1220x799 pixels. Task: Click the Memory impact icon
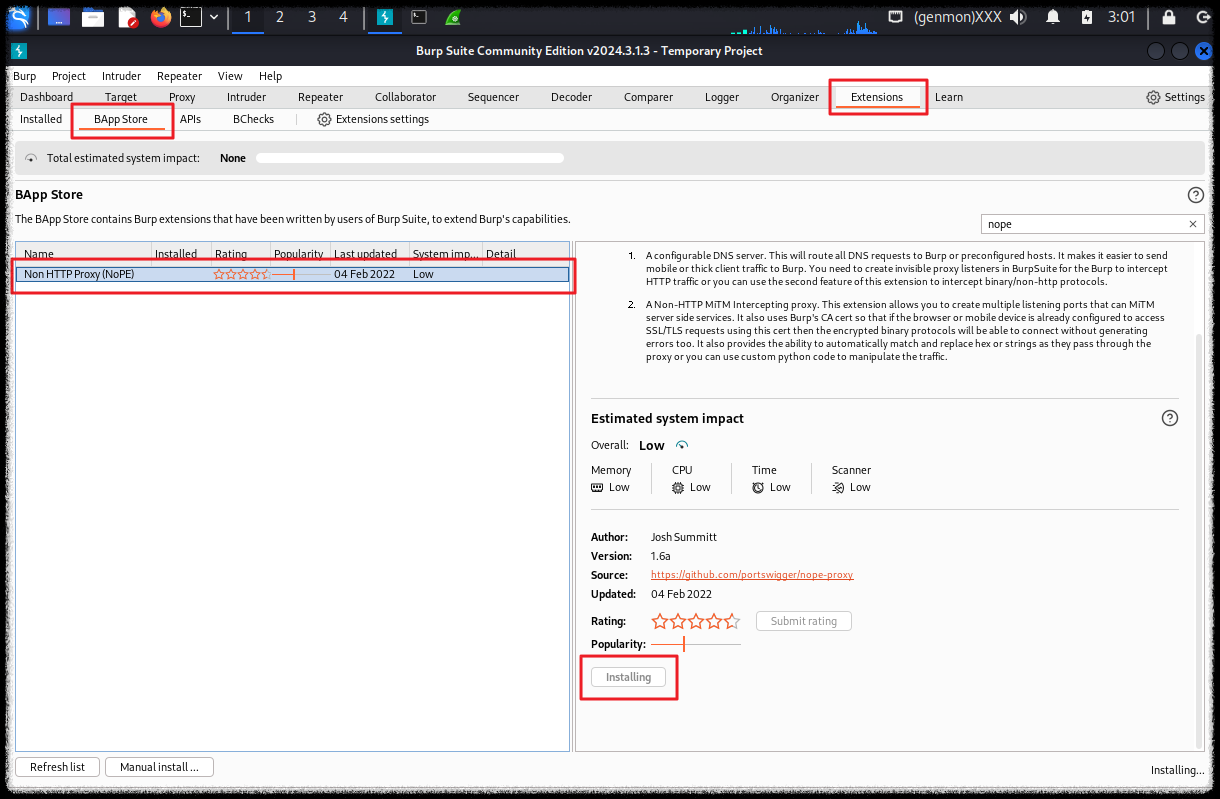point(597,488)
